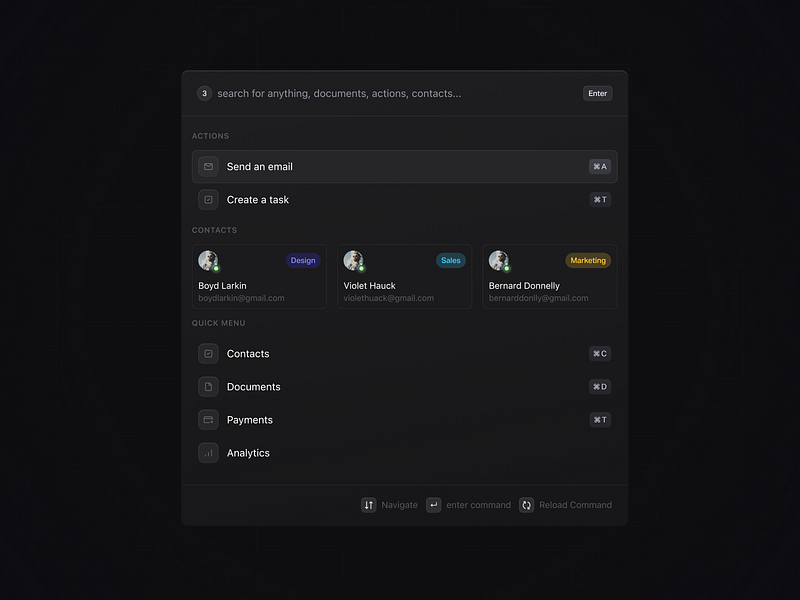Click the Marketing tag on Bernard Donnelly's card
The height and width of the screenshot is (600, 800).
pos(587,260)
